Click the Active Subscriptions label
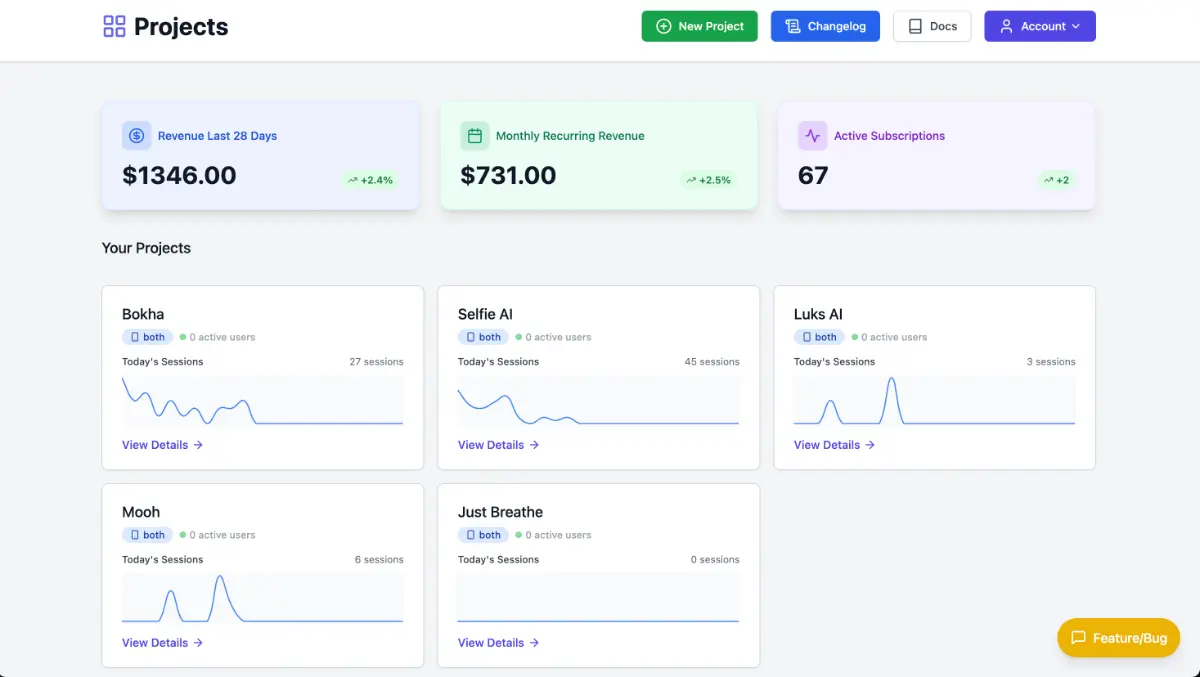 (889, 136)
